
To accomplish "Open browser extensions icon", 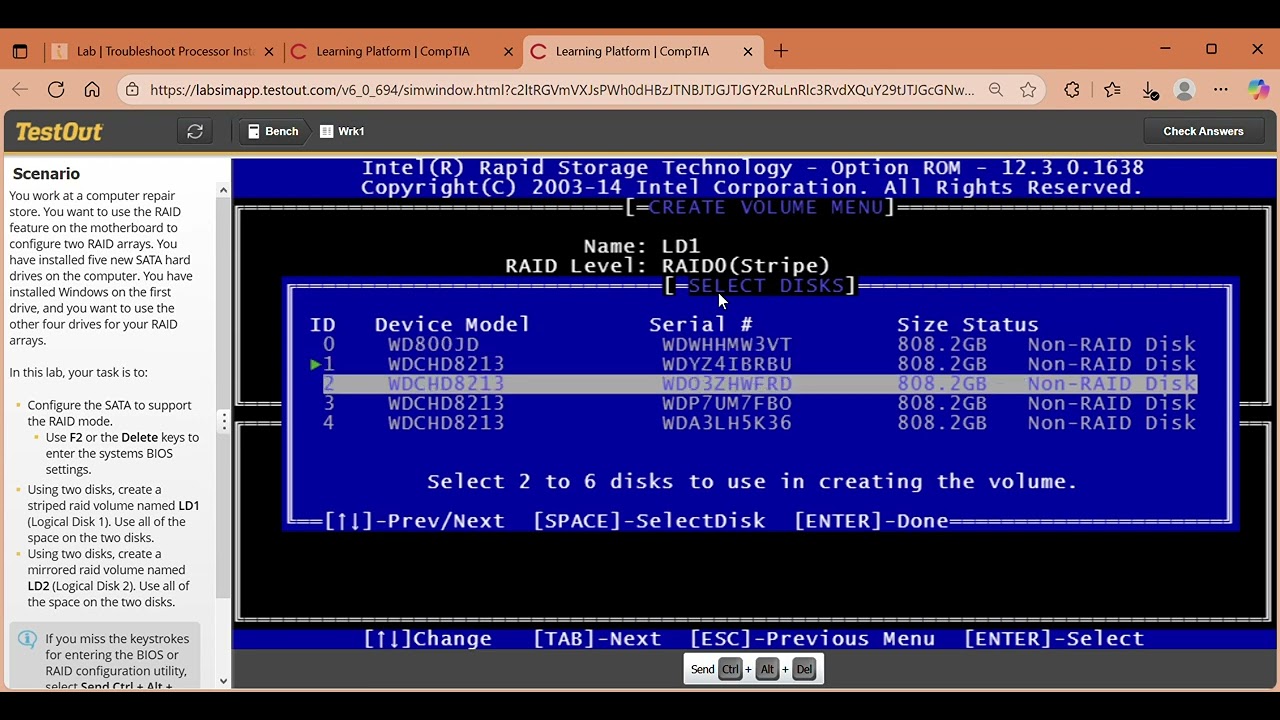I will pos(1072,90).
